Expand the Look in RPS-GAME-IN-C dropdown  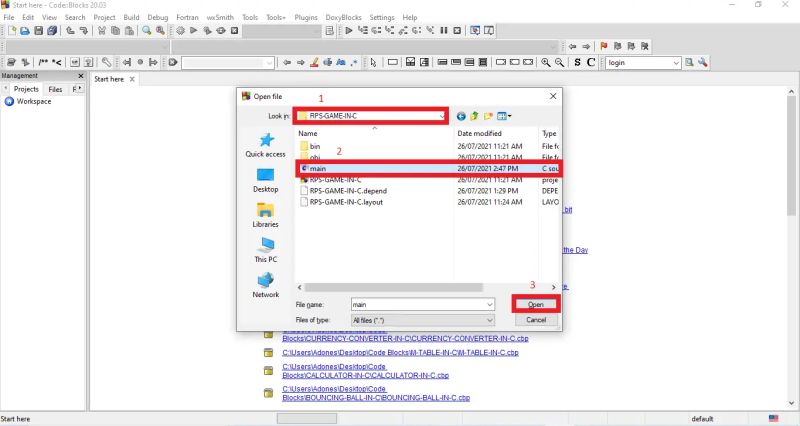click(442, 116)
